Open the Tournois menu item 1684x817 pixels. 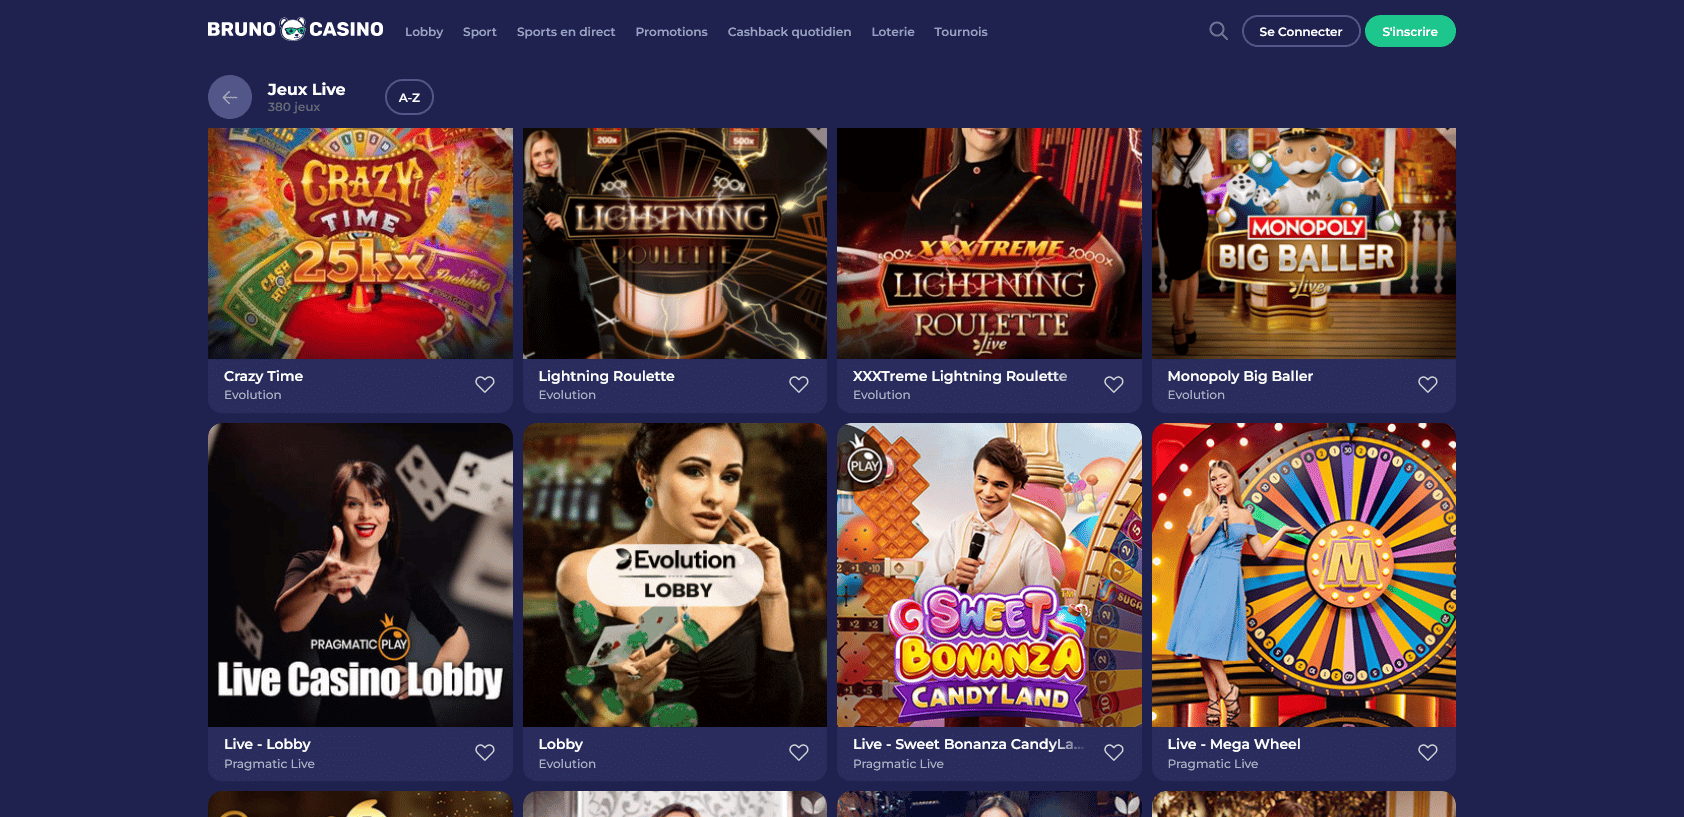[x=961, y=32]
